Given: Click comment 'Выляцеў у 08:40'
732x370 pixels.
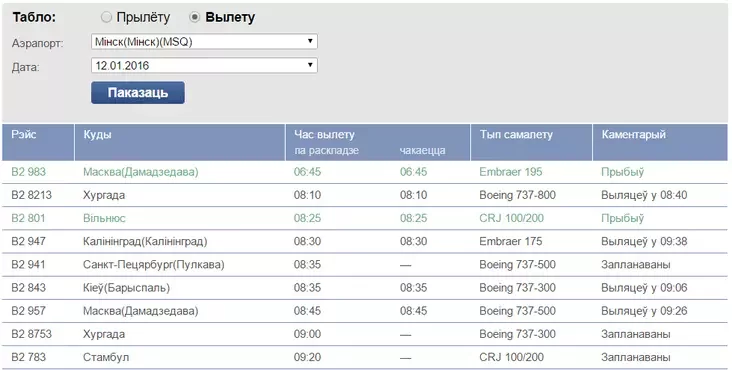Looking at the screenshot, I should [x=644, y=195].
